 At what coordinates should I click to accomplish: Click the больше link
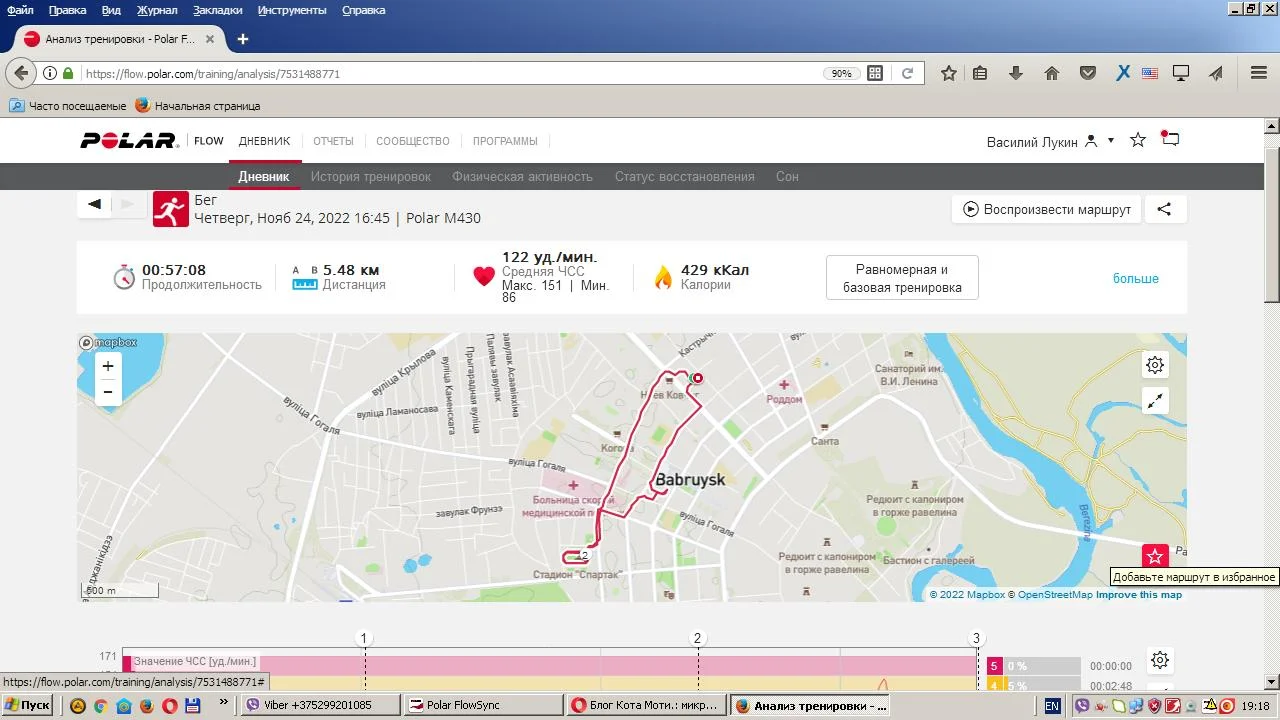point(1136,278)
